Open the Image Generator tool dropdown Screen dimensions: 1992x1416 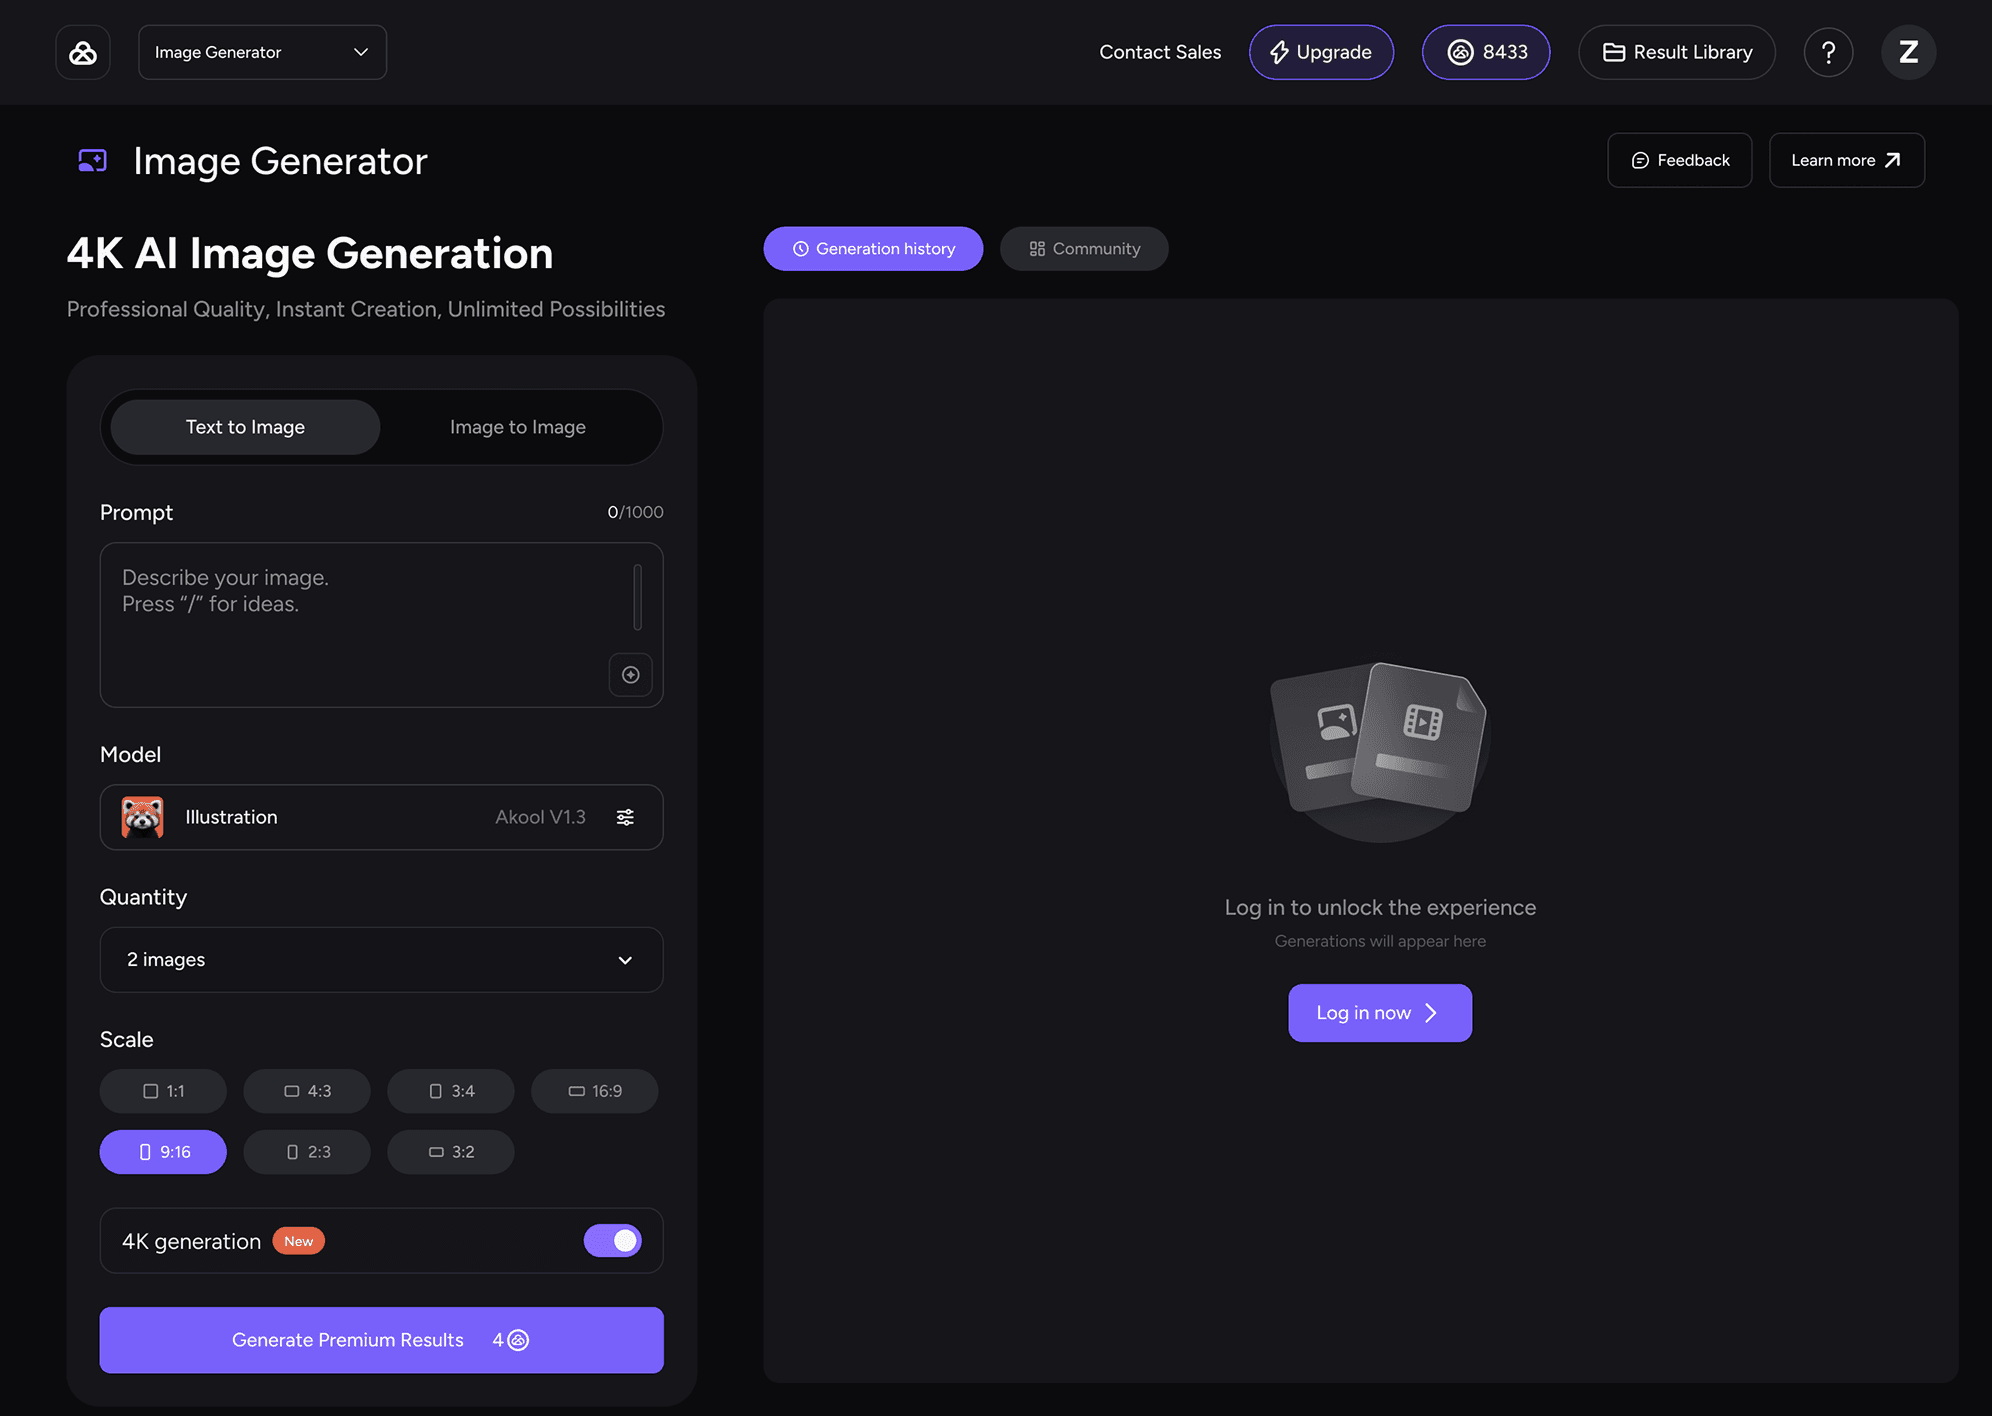[x=262, y=52]
